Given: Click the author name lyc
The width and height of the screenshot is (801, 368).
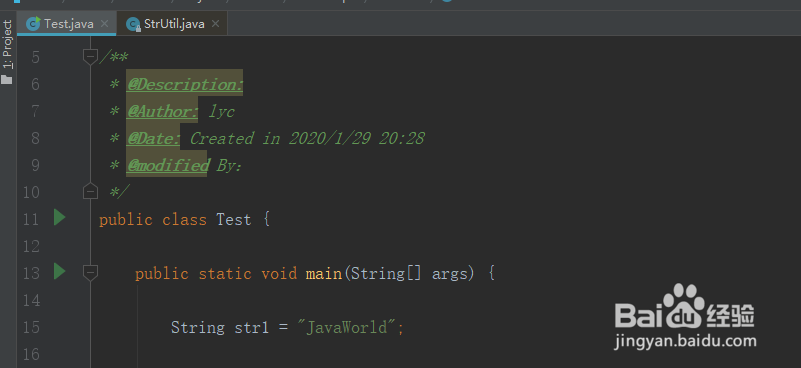Looking at the screenshot, I should coord(221,112).
